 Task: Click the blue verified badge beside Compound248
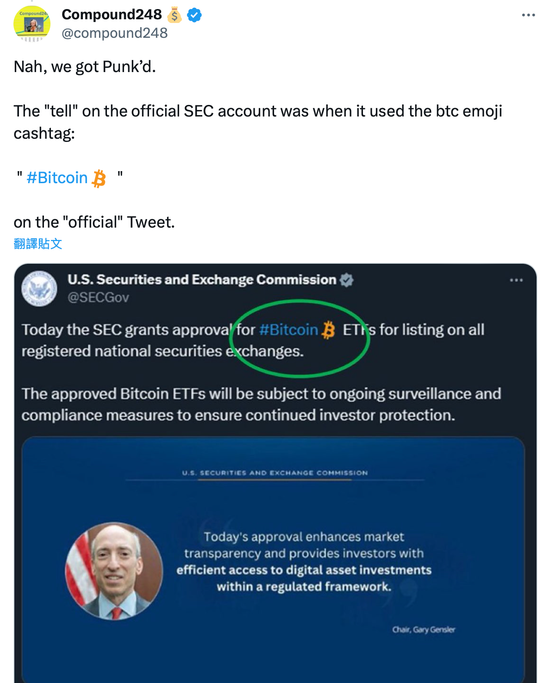coord(194,15)
